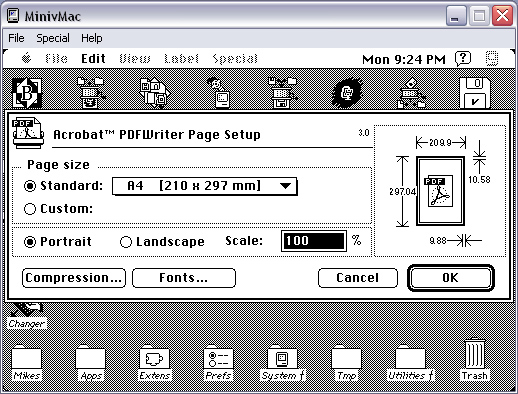Click the black blob computer desktop icon
Viewport: 518px width, 394px height.
pos(347,93)
